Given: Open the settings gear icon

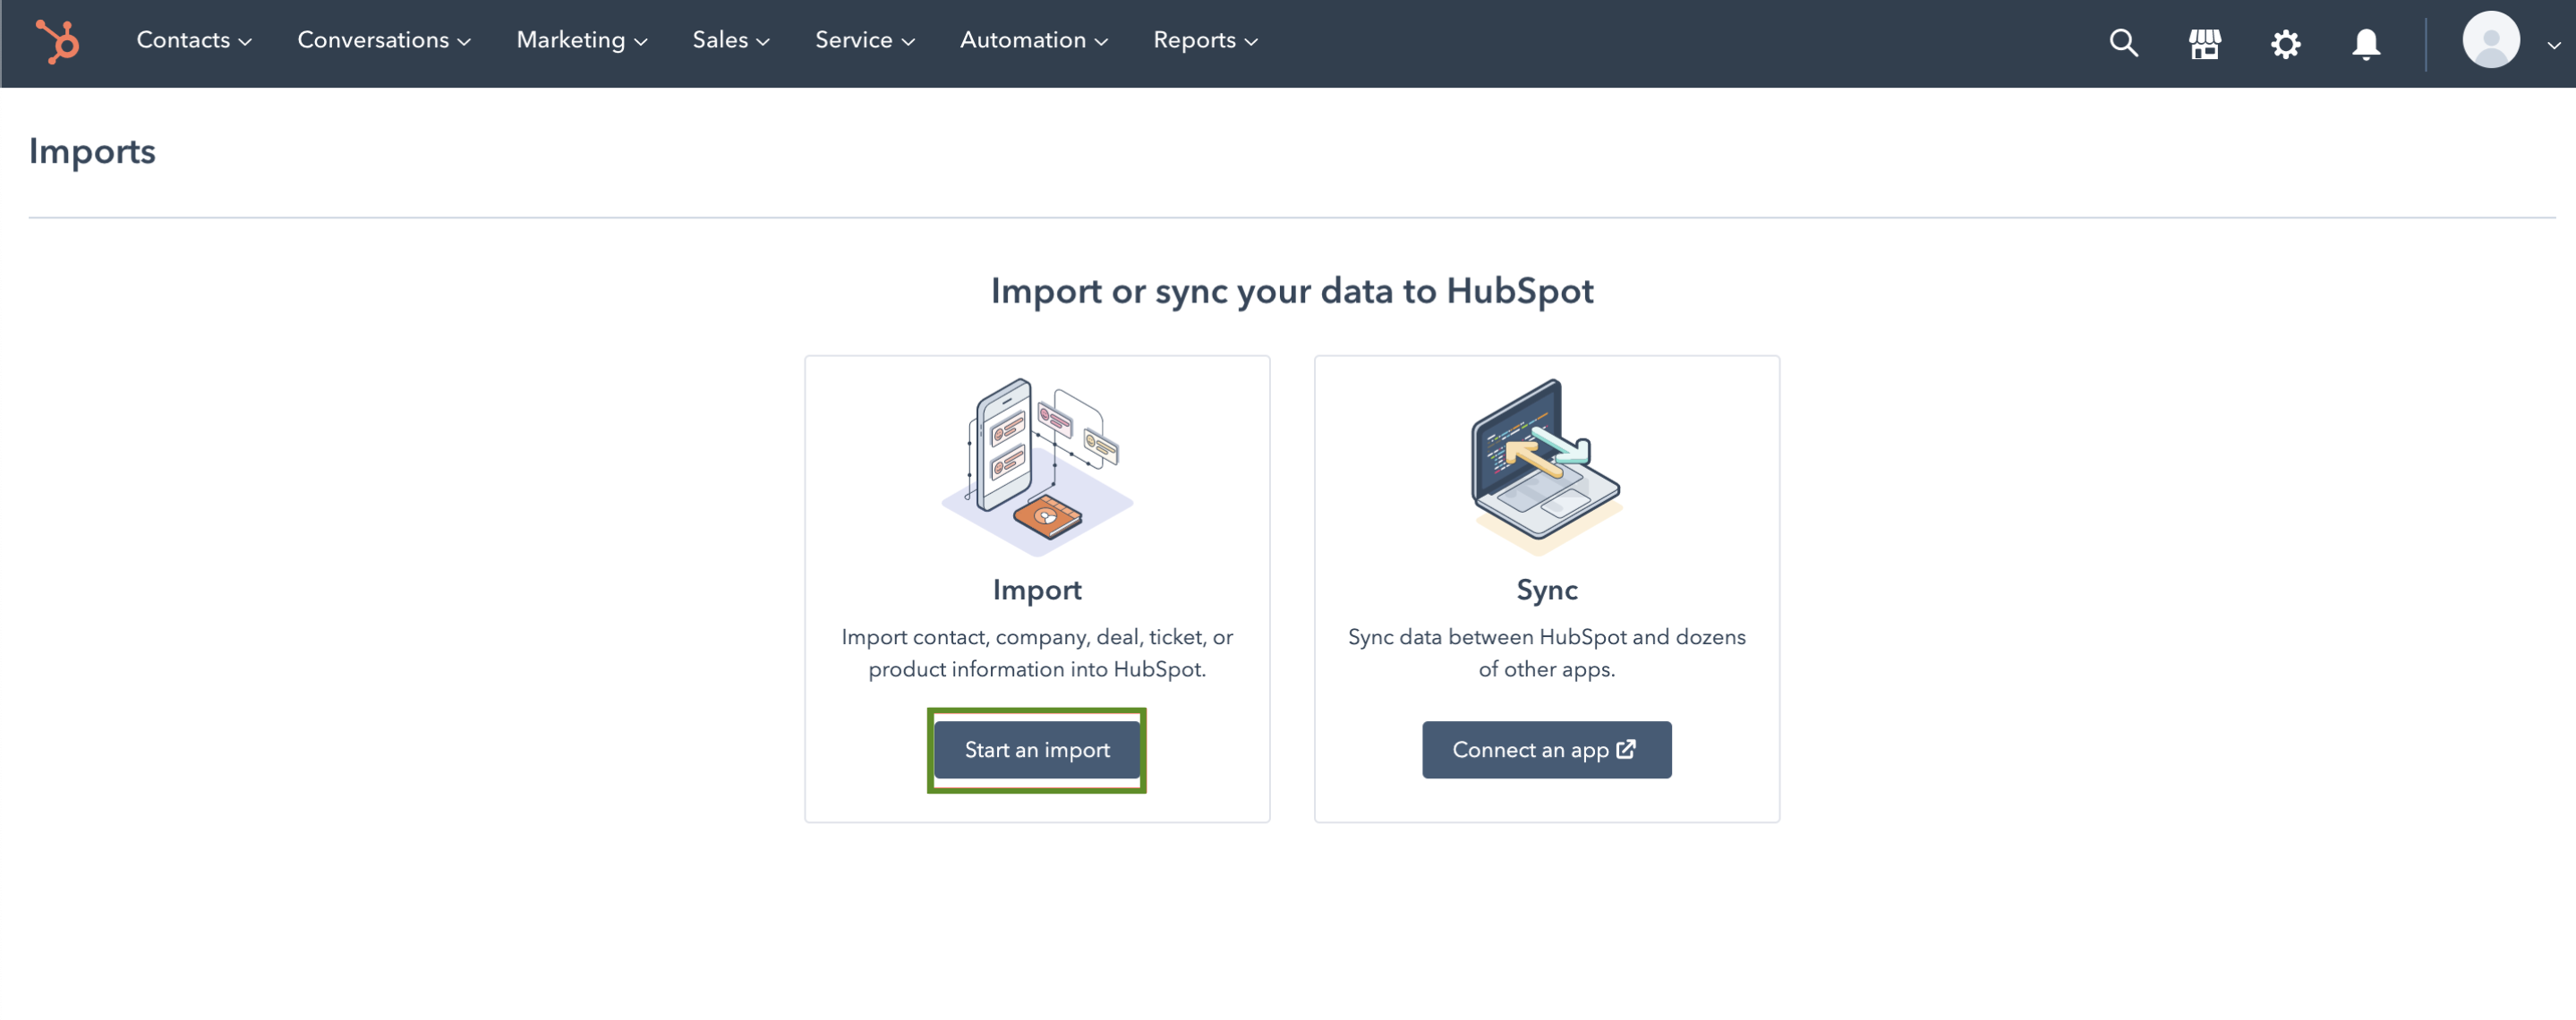Looking at the screenshot, I should (2285, 43).
